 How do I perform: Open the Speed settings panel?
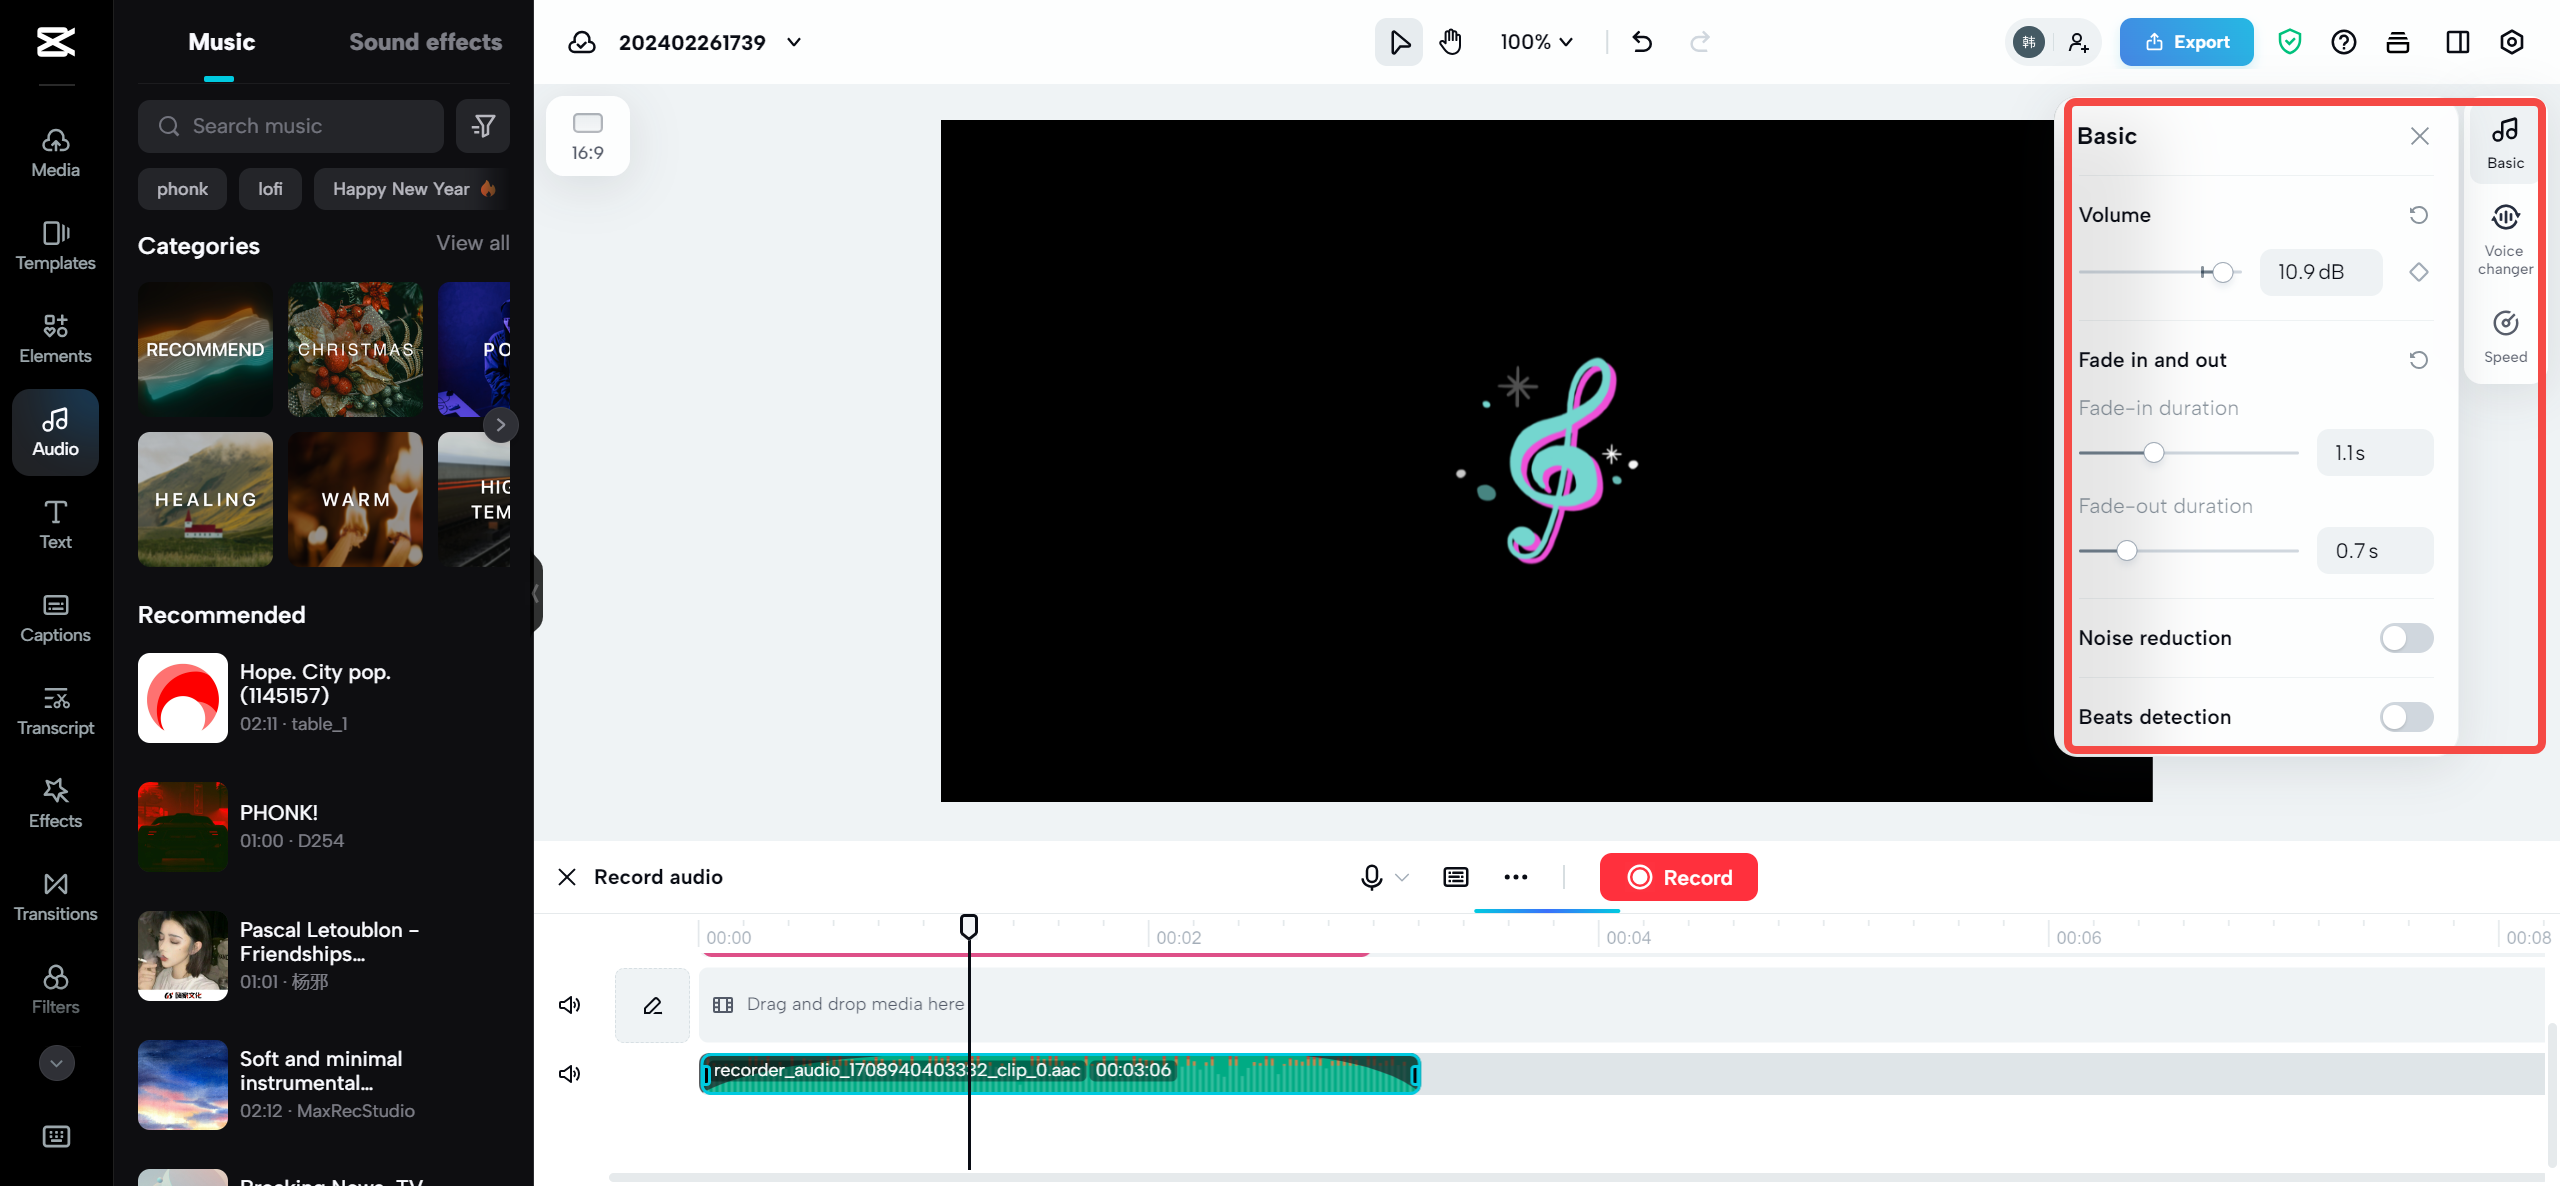click(x=2505, y=332)
